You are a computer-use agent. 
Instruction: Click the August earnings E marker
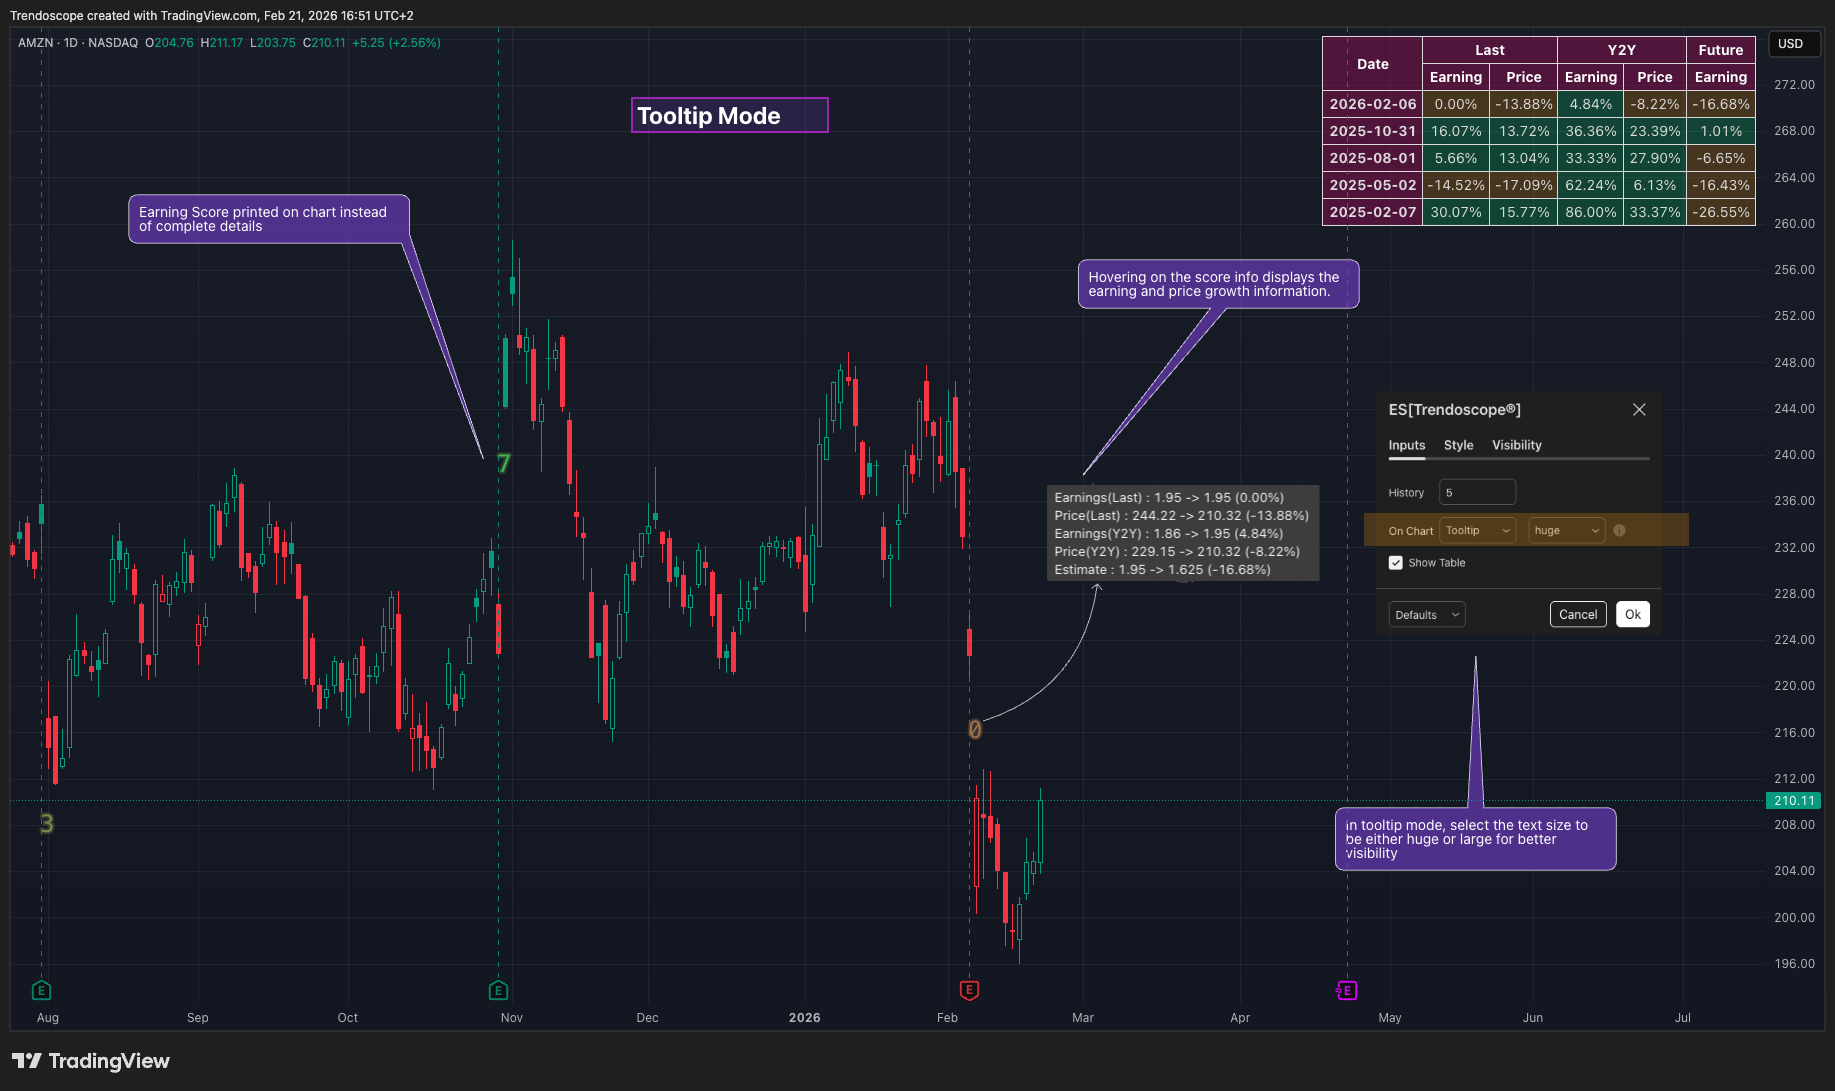41,990
